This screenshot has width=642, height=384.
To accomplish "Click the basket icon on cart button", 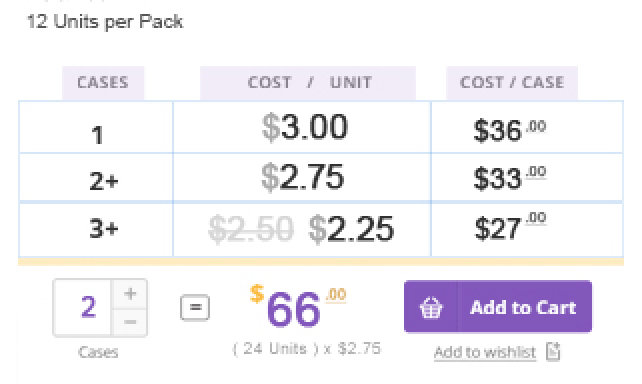I will pyautogui.click(x=431, y=307).
